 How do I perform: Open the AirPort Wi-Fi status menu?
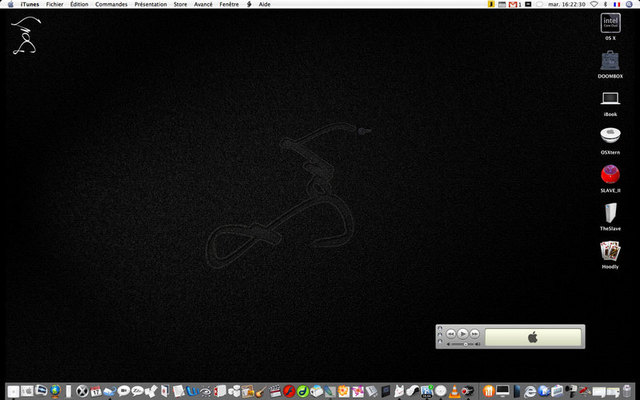point(594,4)
